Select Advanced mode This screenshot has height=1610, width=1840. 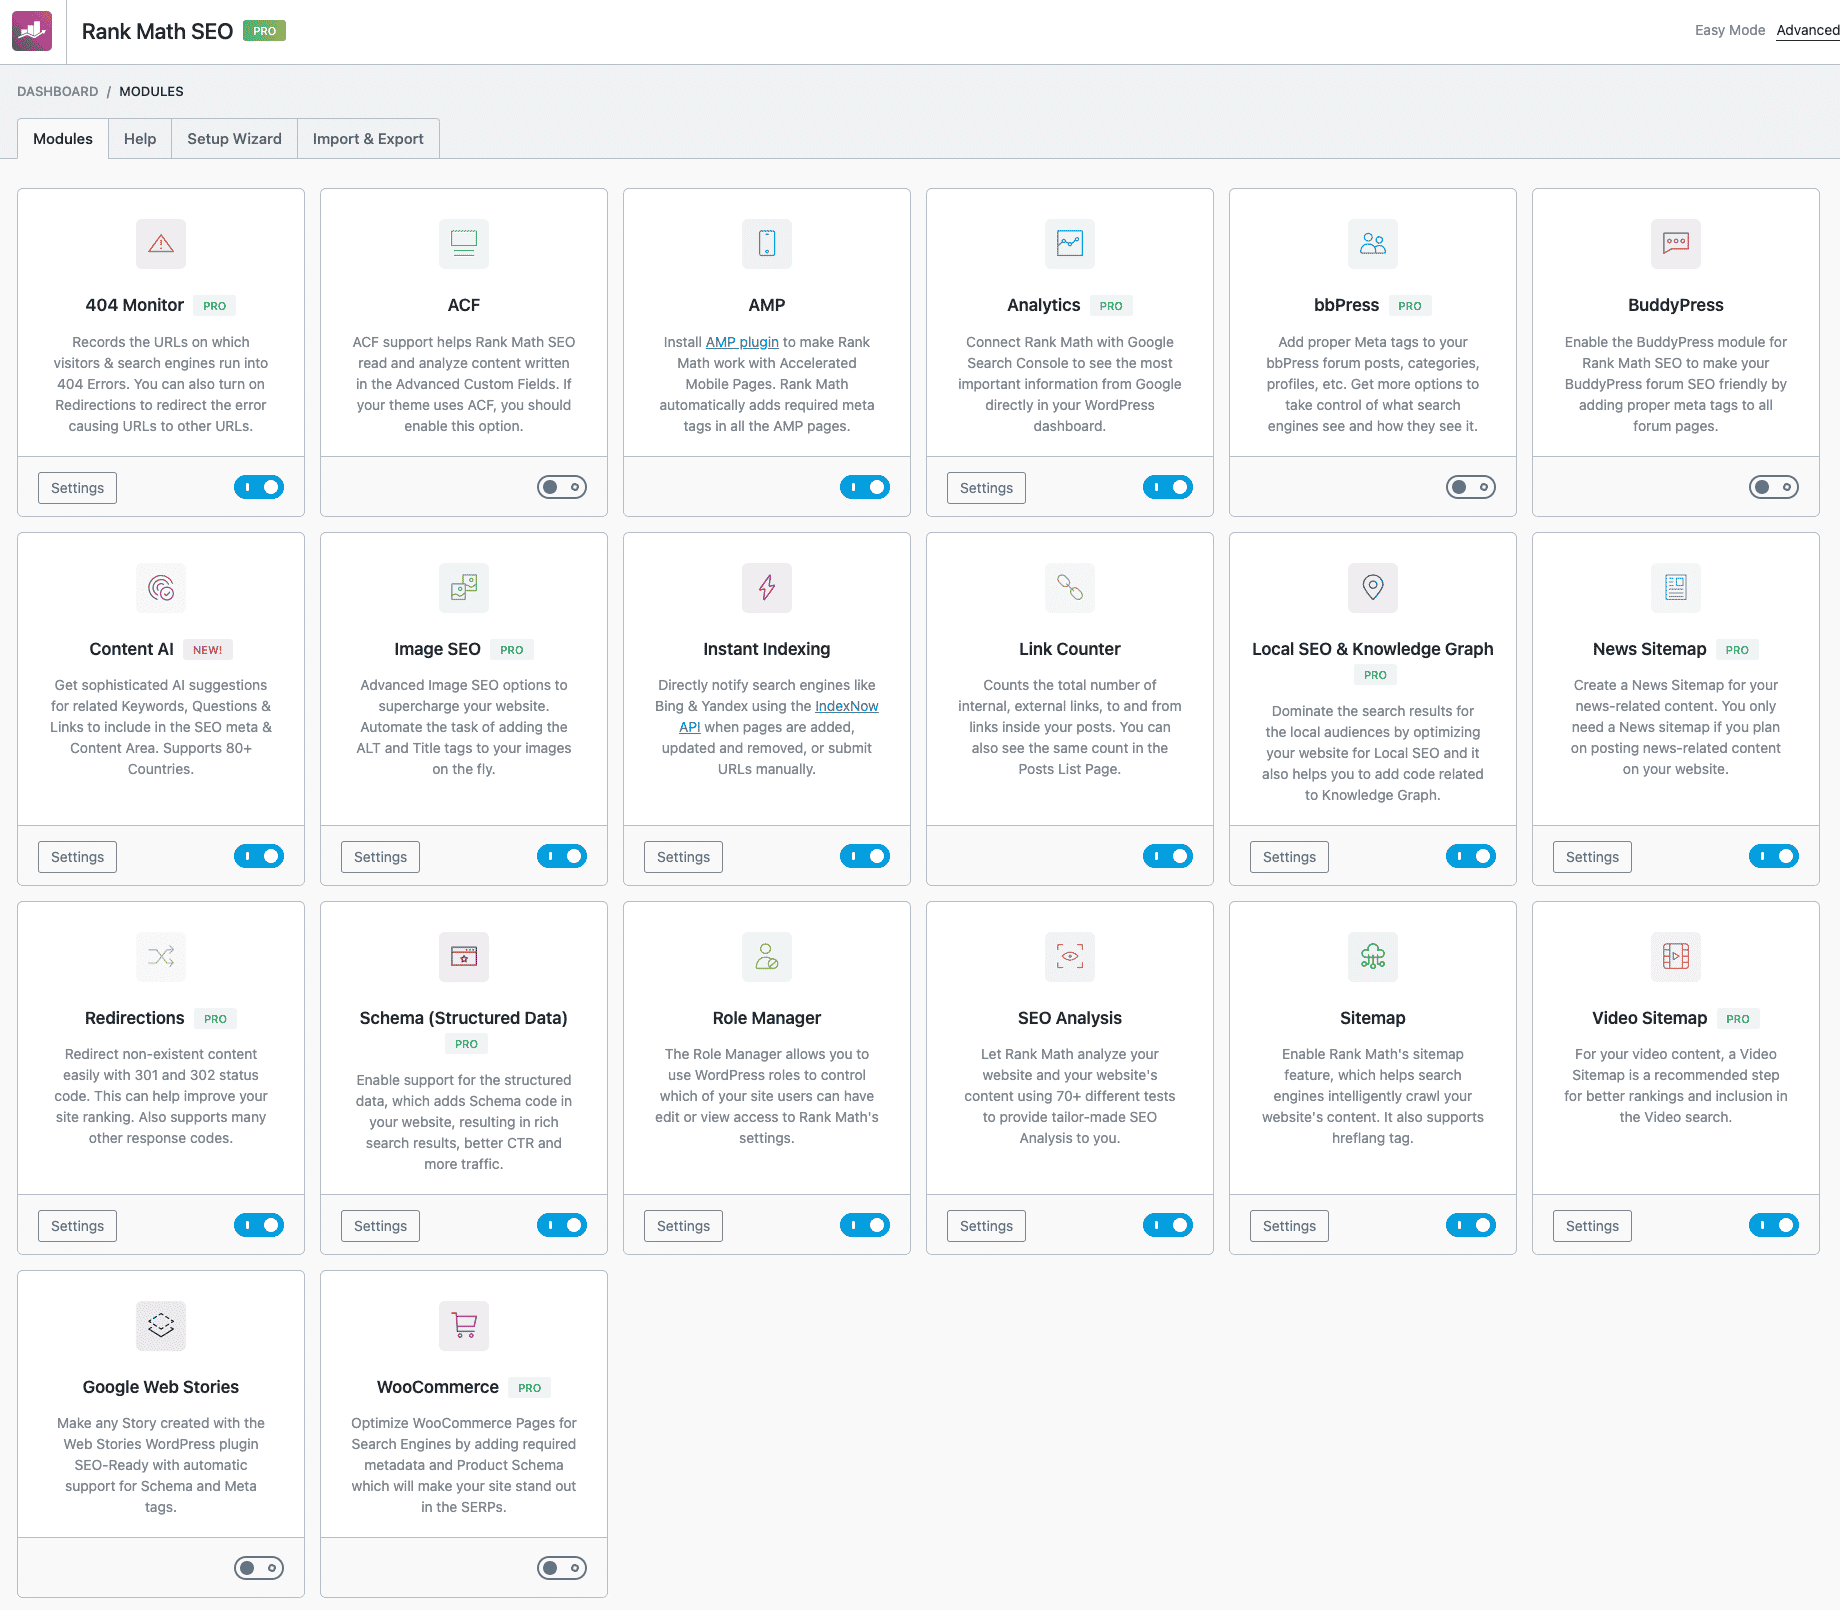[x=1807, y=30]
